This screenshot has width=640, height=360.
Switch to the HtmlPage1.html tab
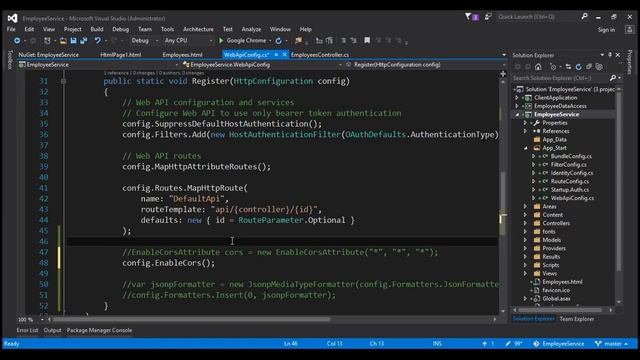(120, 55)
